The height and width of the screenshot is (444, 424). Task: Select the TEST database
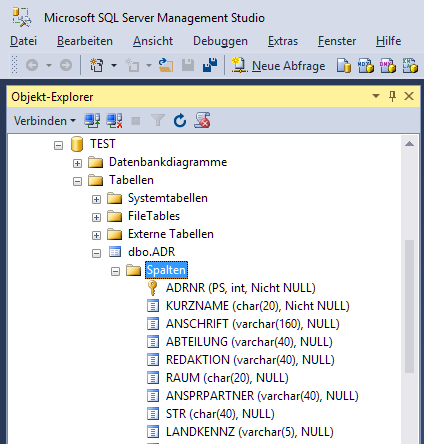coord(103,144)
